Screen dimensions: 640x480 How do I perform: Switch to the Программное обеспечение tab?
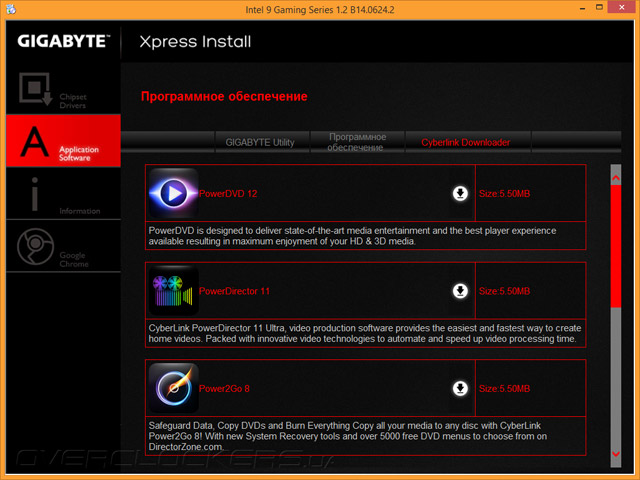[x=357, y=142]
